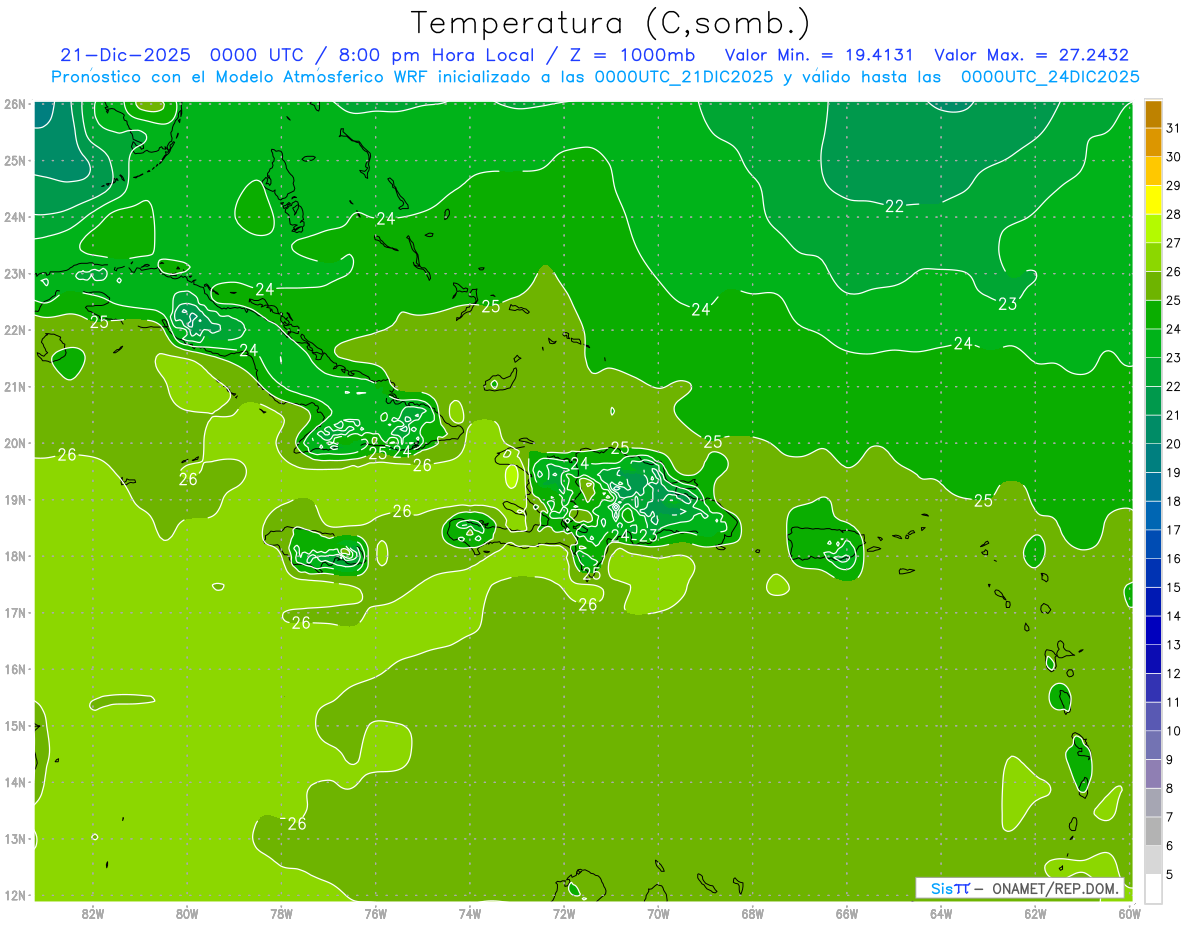
Task: Click the color swatch between 30 and 31
Action: [x=1153, y=143]
